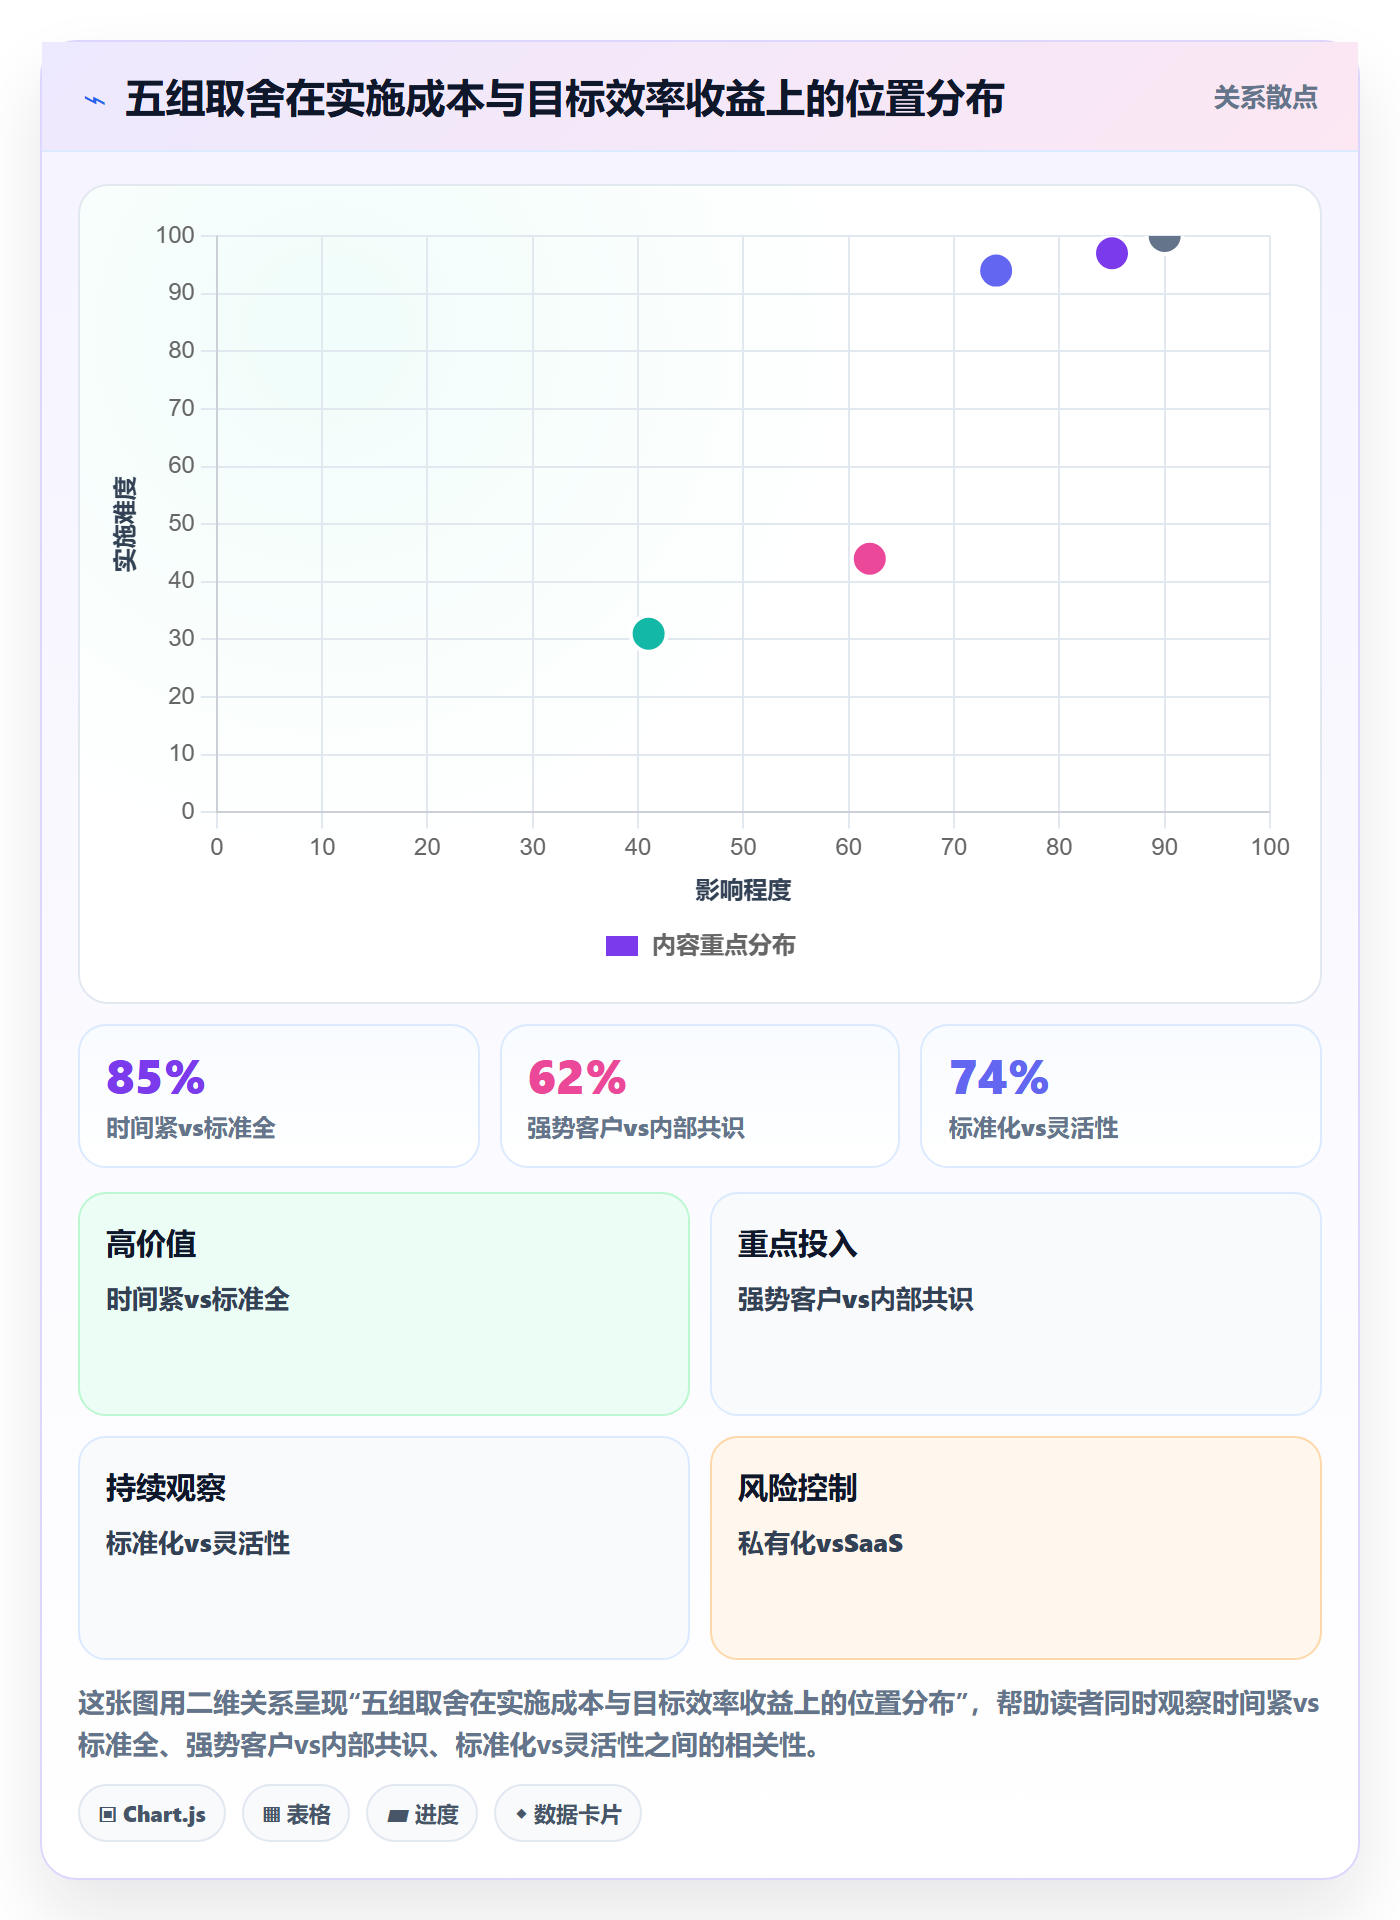
Task: Click 私有化vsSaaS text in 风险控制 card
Action: [820, 1543]
